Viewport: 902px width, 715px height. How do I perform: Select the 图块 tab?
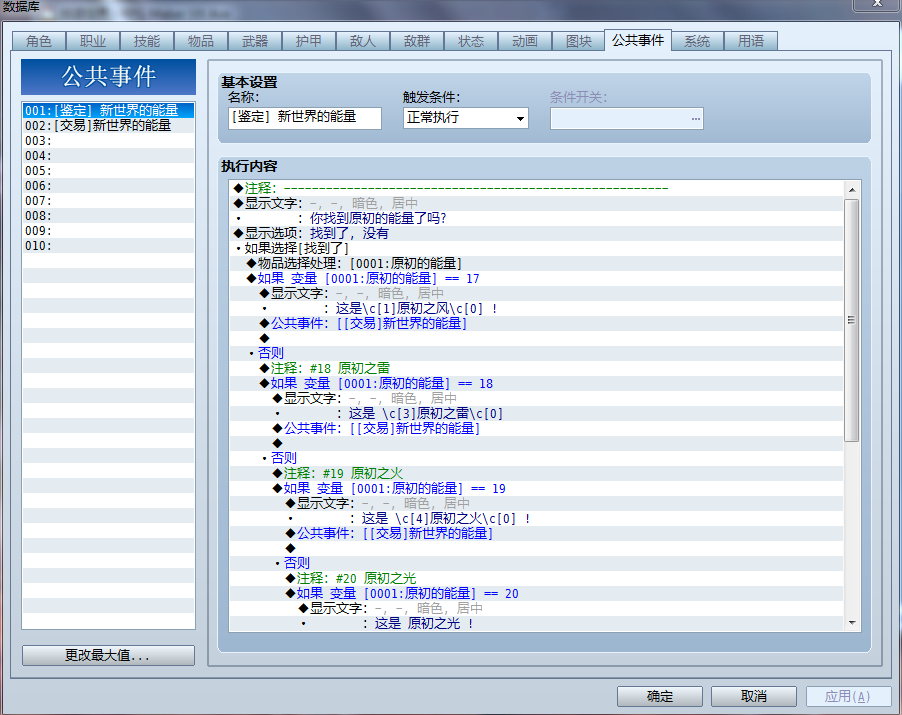click(x=579, y=41)
